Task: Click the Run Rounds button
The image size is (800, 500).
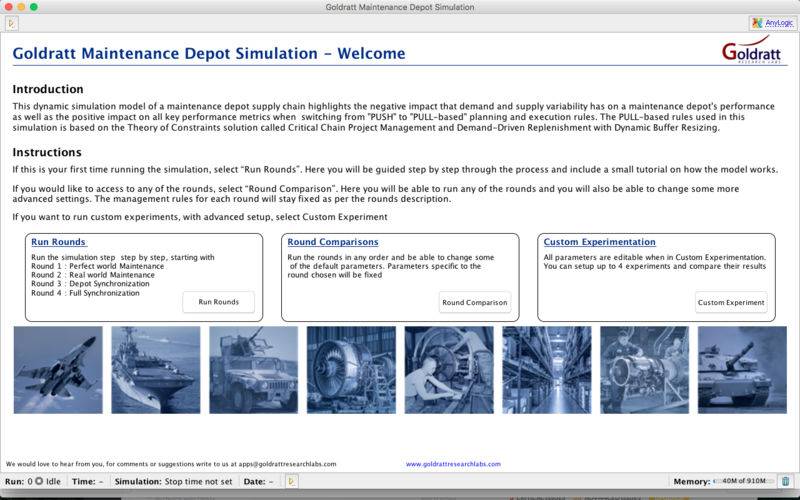Action: (218, 302)
